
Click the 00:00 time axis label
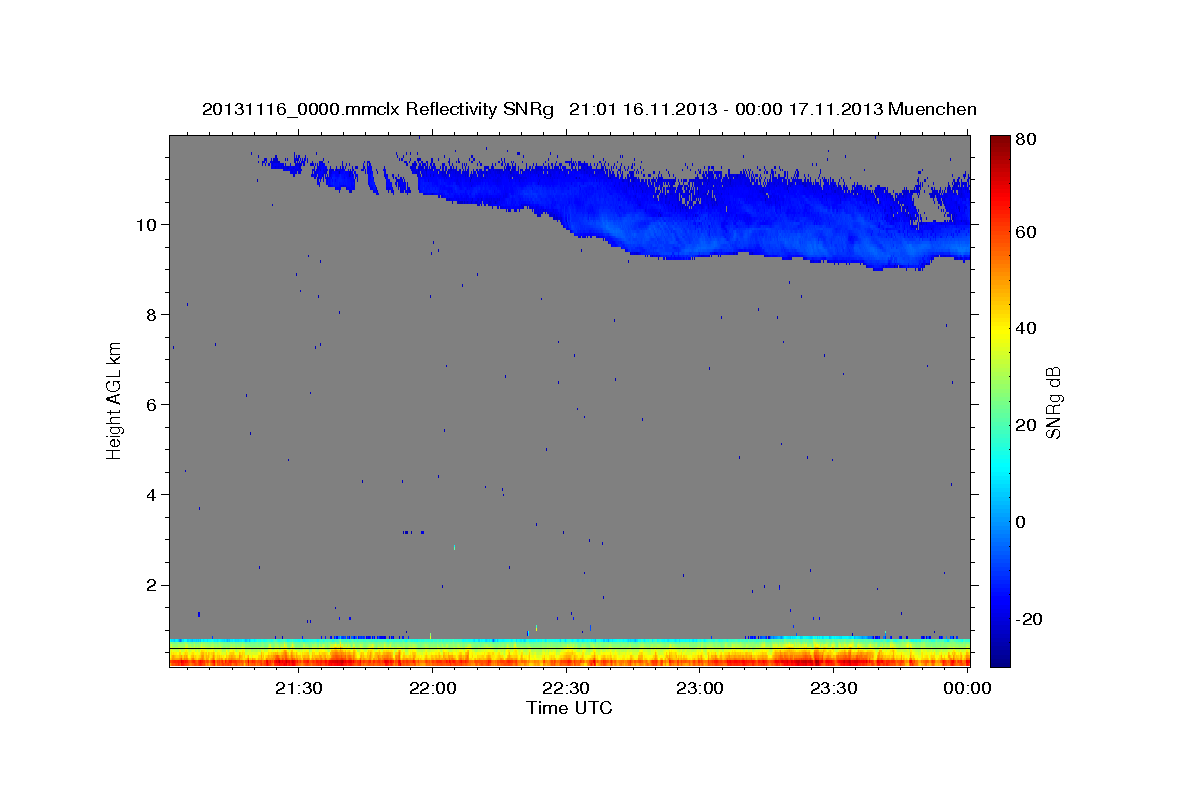(967, 688)
